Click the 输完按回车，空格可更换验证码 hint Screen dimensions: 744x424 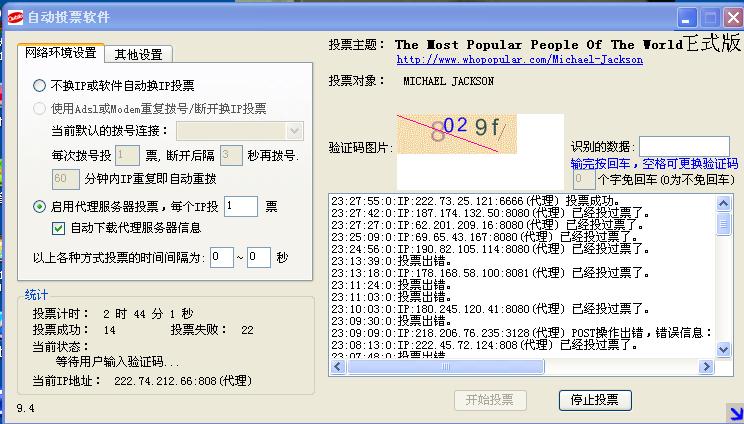coord(654,164)
